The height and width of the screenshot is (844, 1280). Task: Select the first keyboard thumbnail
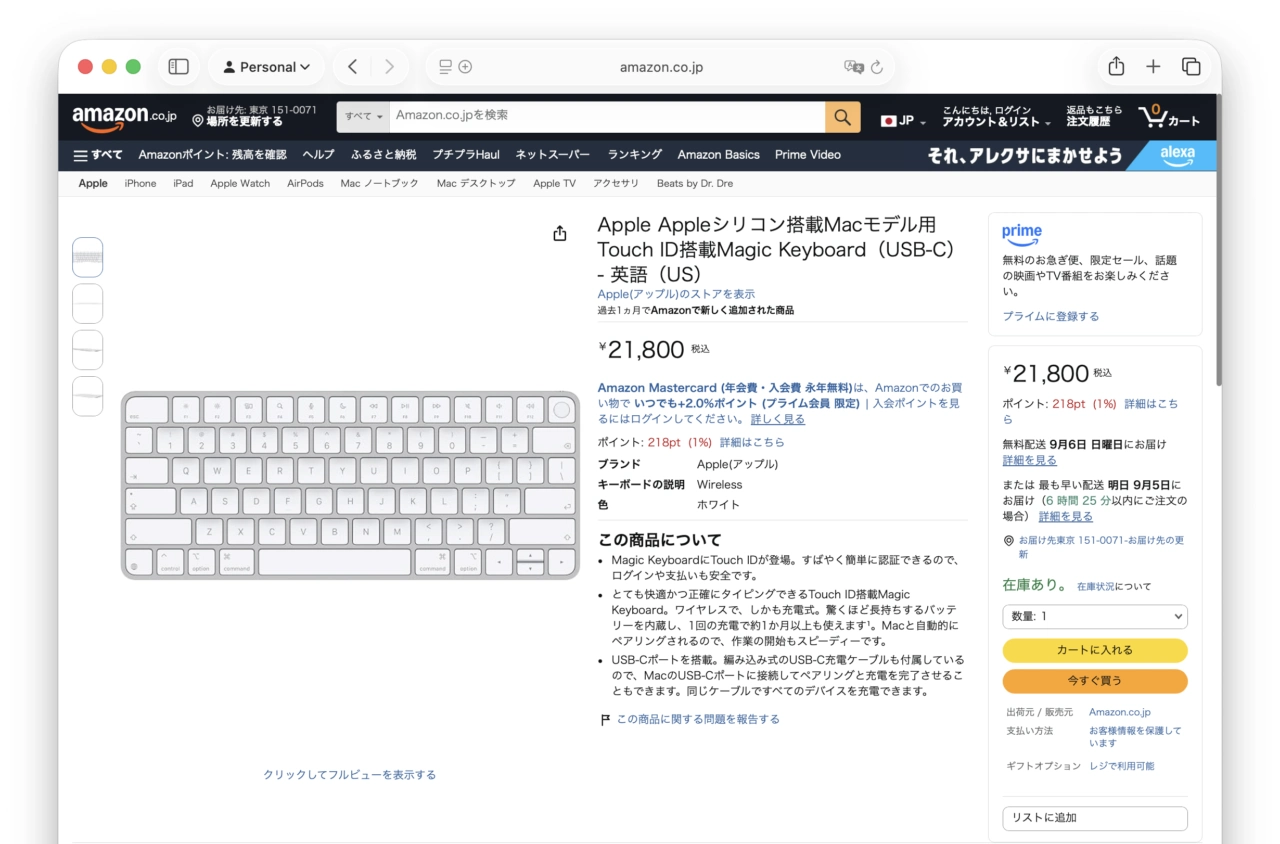click(88, 258)
